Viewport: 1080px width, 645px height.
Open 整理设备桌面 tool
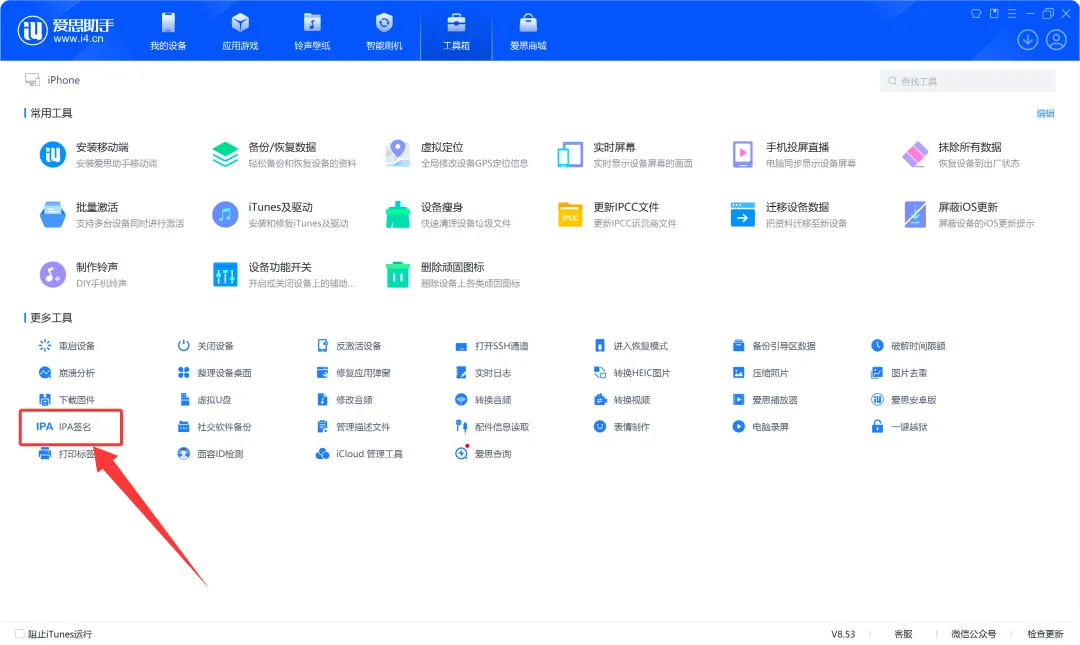[214, 373]
